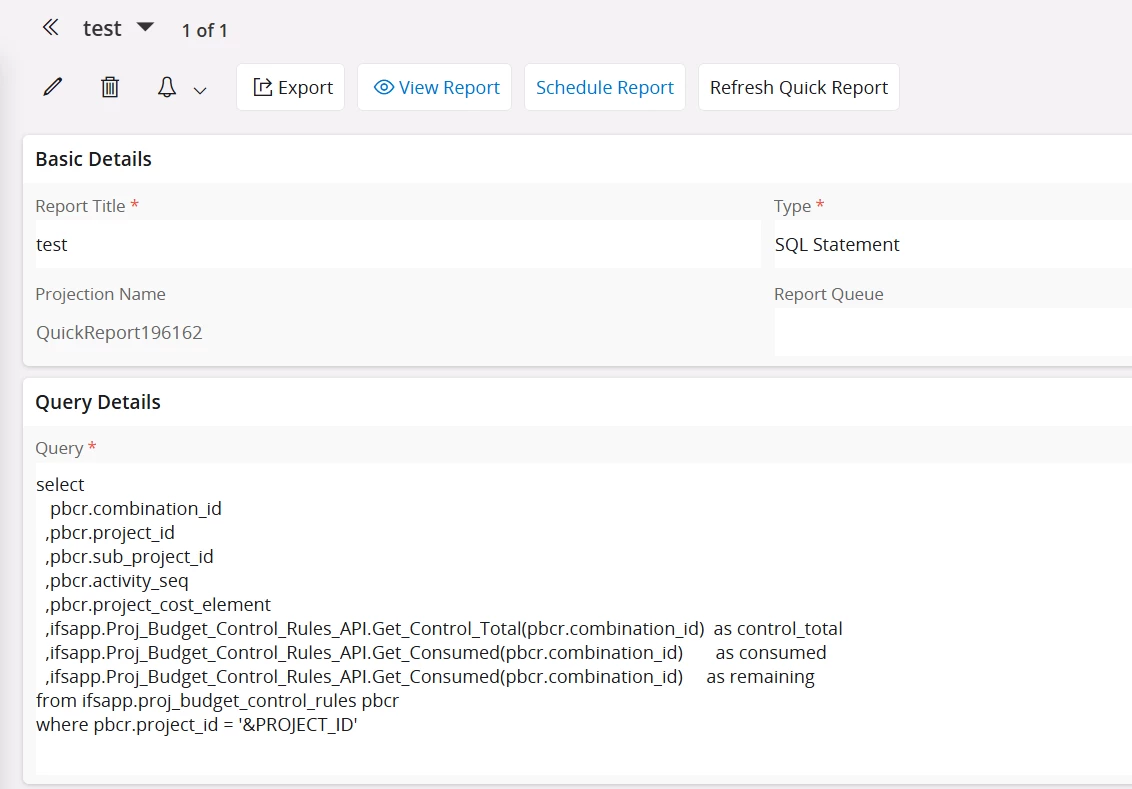Image resolution: width=1132 pixels, height=789 pixels.
Task: Focus the empty Report Queue field
Action: tap(950, 333)
